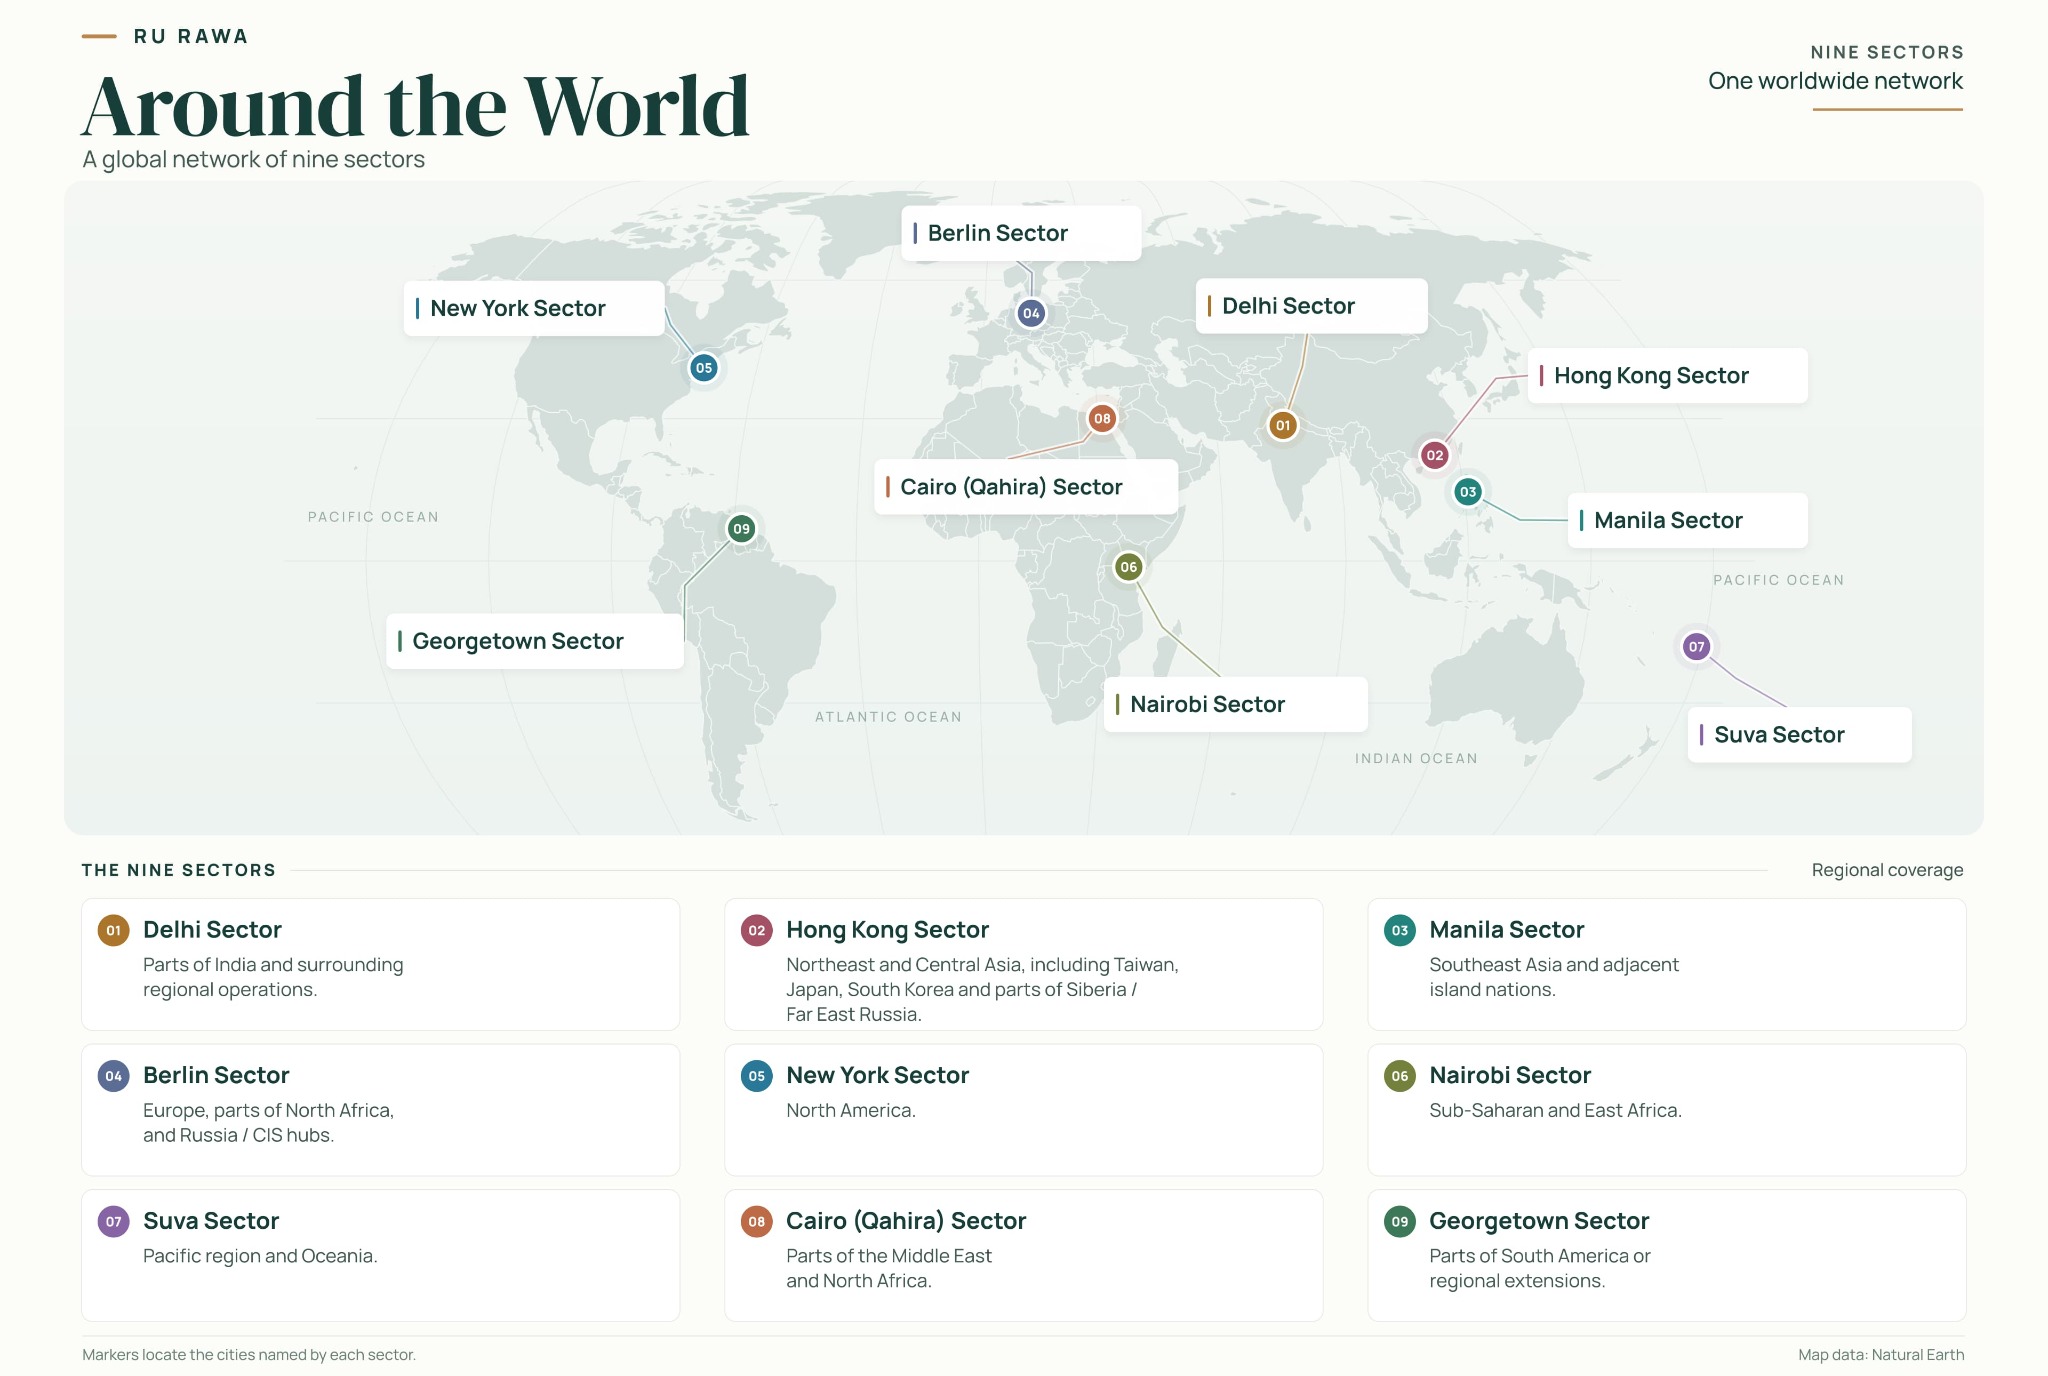Click the Delhi Sector map label
The height and width of the screenshot is (1376, 2048).
tap(1311, 306)
